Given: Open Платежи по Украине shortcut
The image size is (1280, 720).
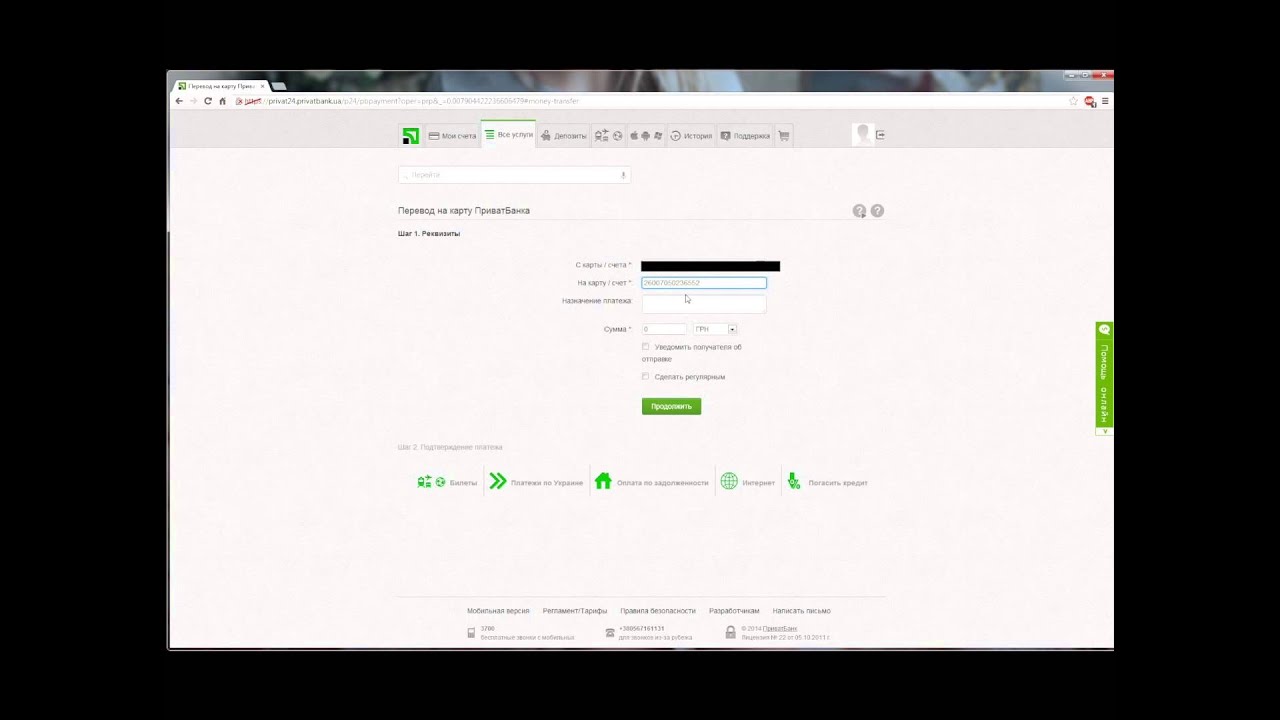Looking at the screenshot, I should click(536, 482).
